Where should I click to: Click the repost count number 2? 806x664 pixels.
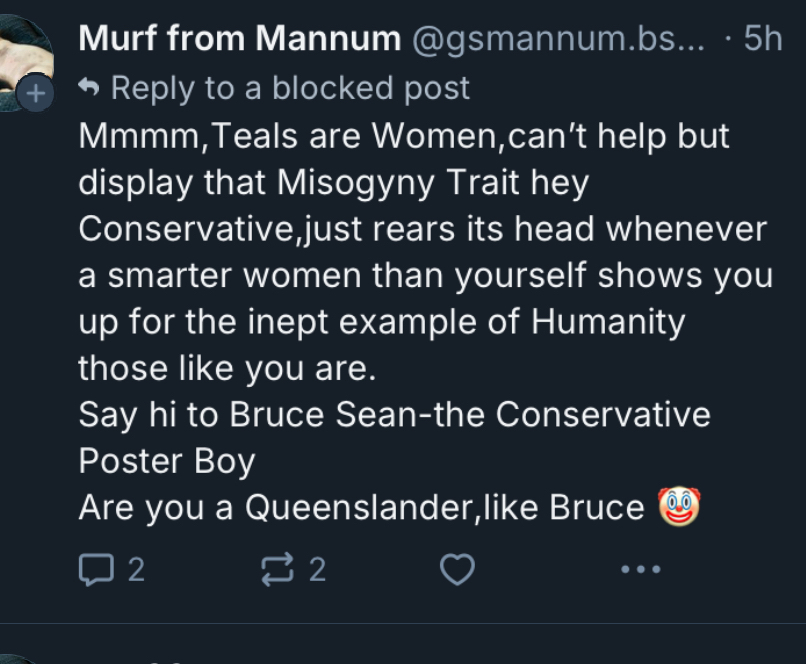coord(317,570)
